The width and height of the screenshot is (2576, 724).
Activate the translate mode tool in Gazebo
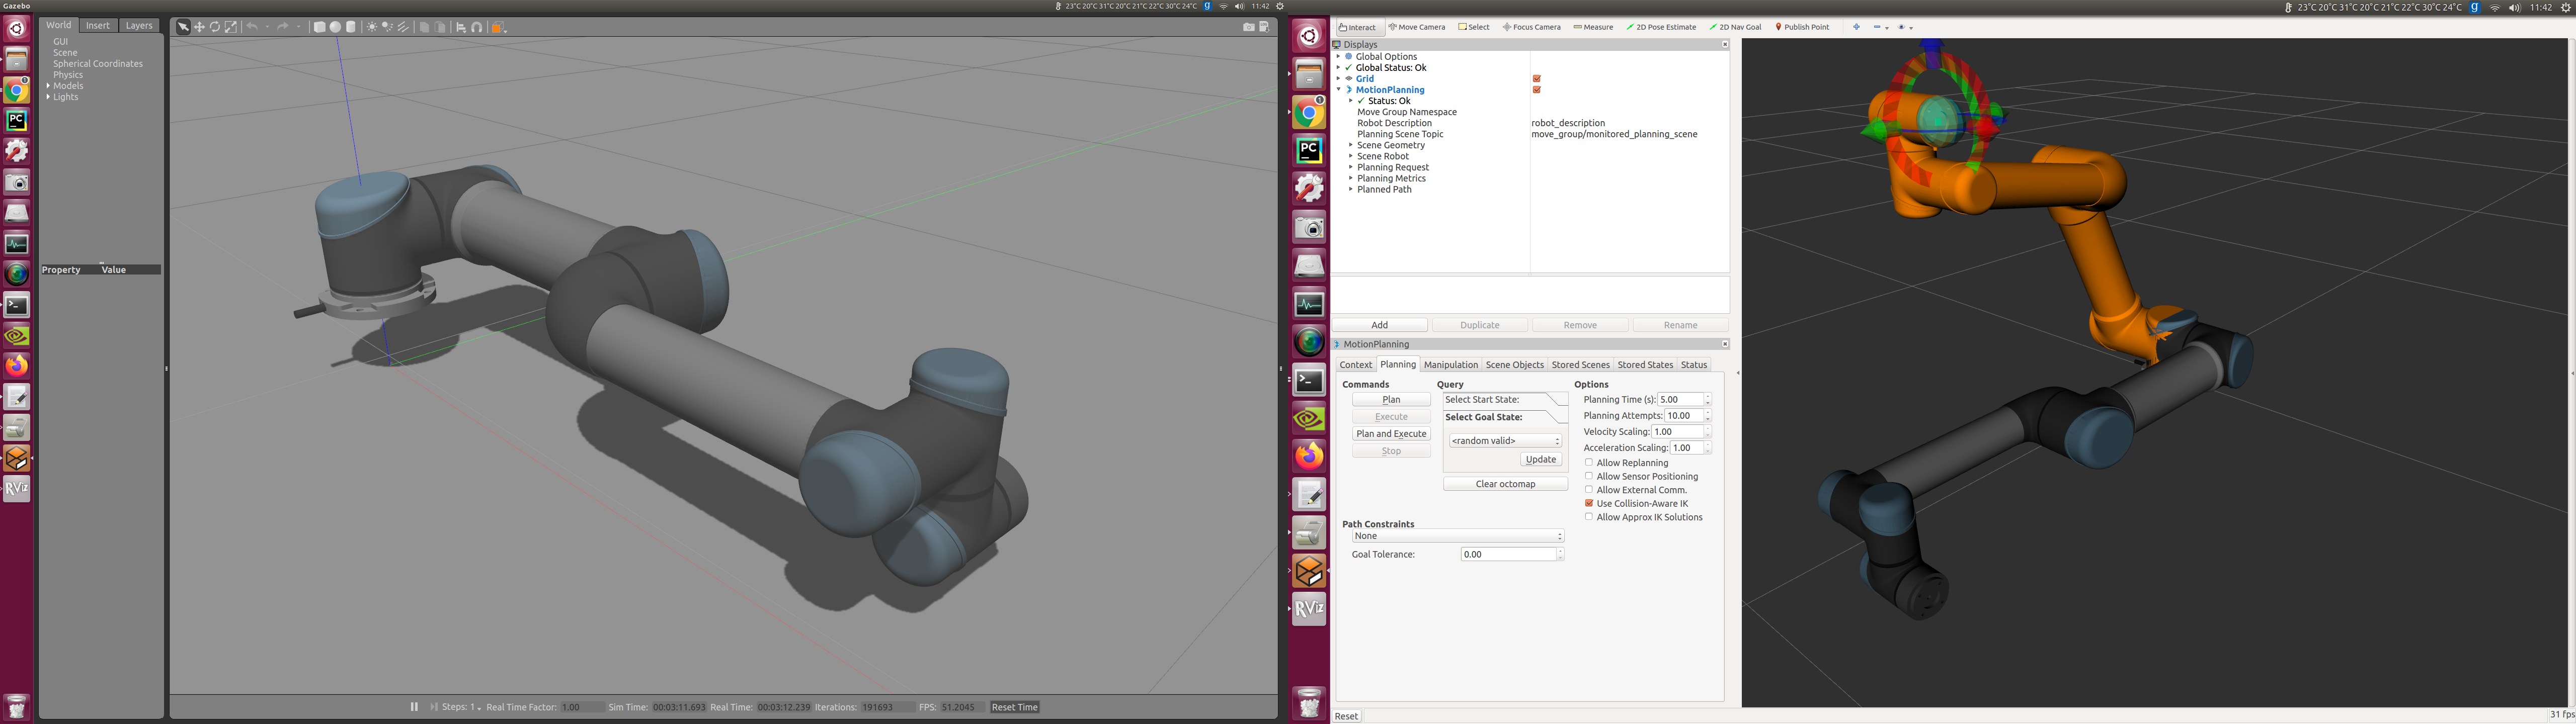pyautogui.click(x=199, y=27)
